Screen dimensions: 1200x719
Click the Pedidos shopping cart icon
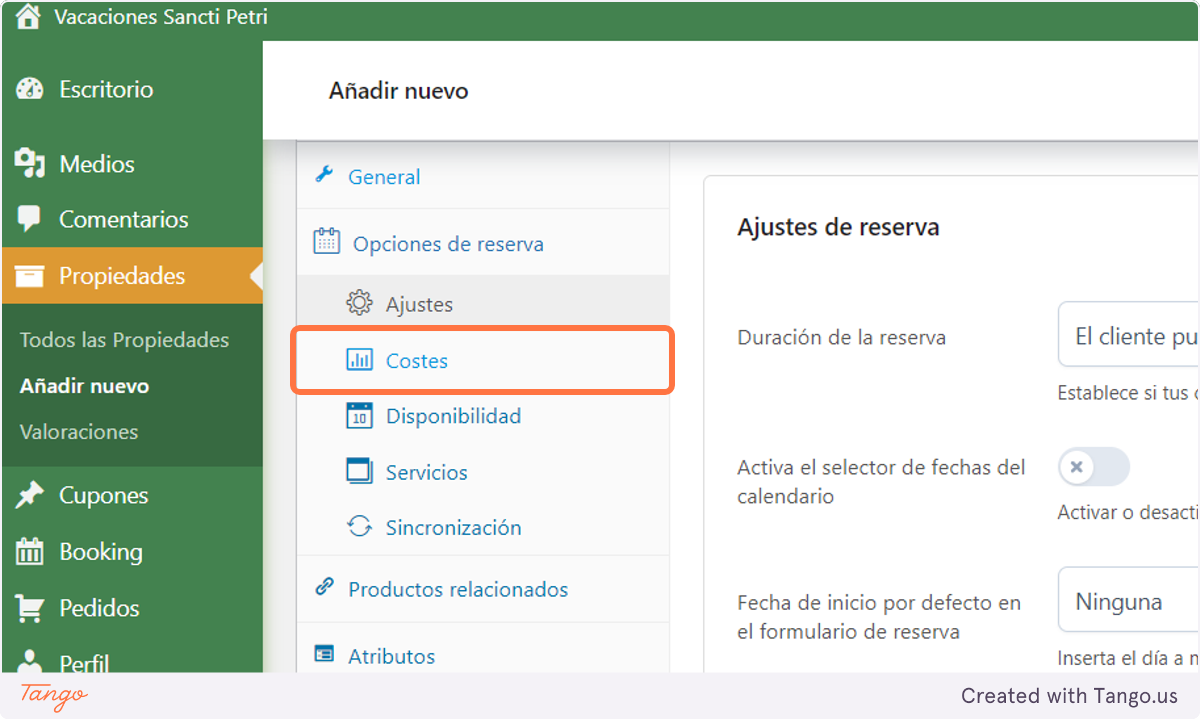30,608
